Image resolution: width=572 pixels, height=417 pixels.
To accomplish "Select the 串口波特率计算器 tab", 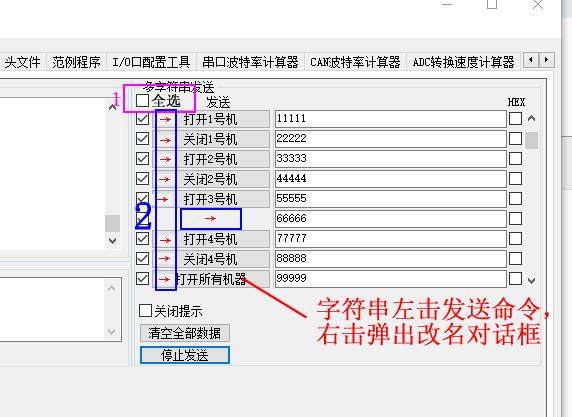I will [251, 62].
